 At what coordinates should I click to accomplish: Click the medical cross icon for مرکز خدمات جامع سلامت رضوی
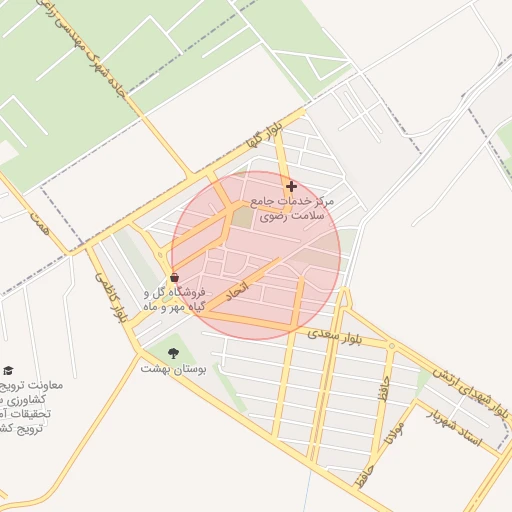coord(291,186)
